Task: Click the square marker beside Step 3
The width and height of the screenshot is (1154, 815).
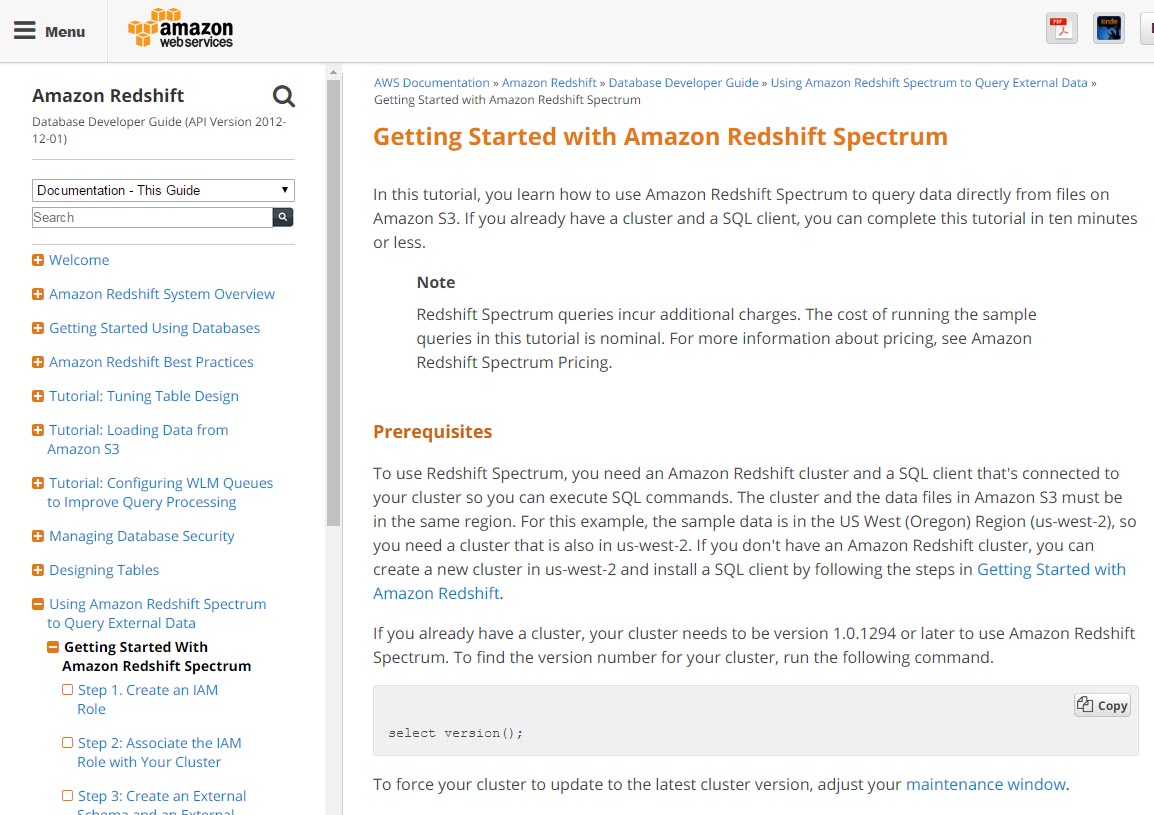Action: 67,796
